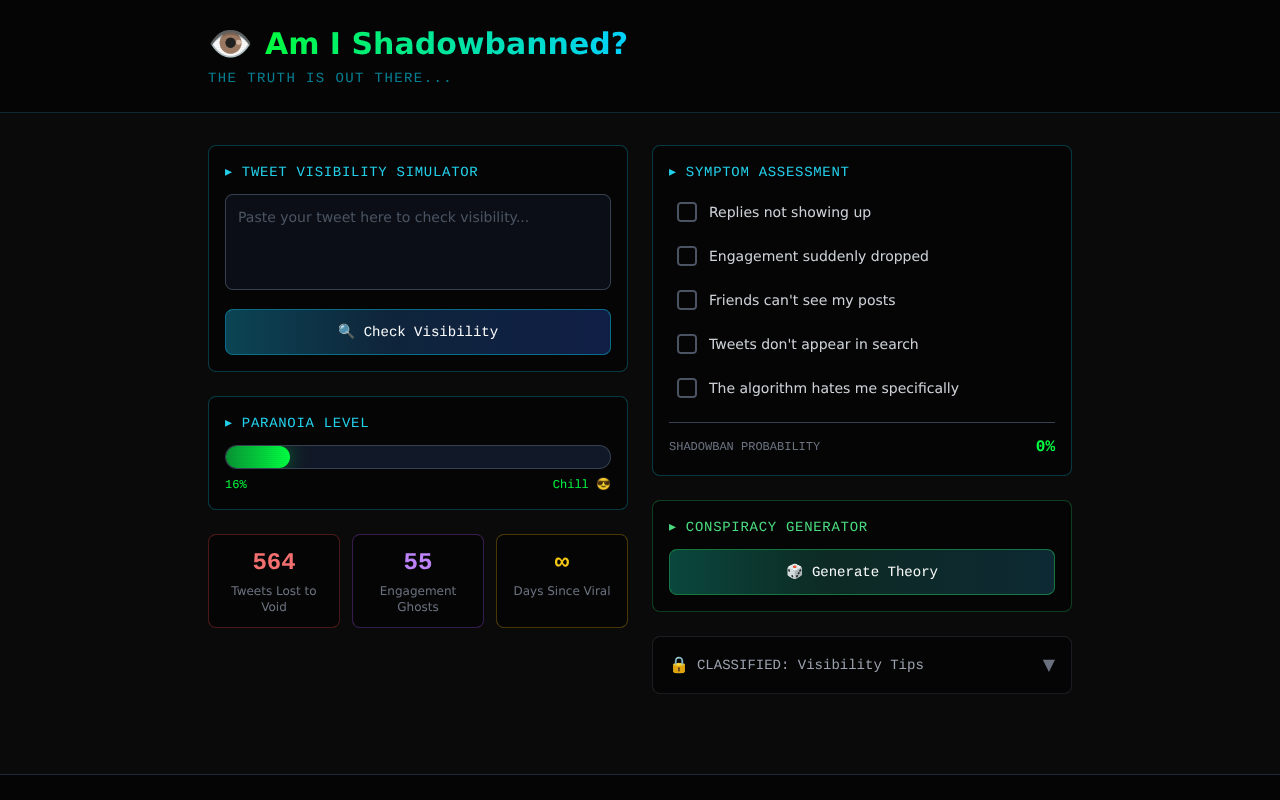
Task: Click the arrow icon before TWEET VISIBILITY SIMULATOR
Action: pyautogui.click(x=229, y=171)
